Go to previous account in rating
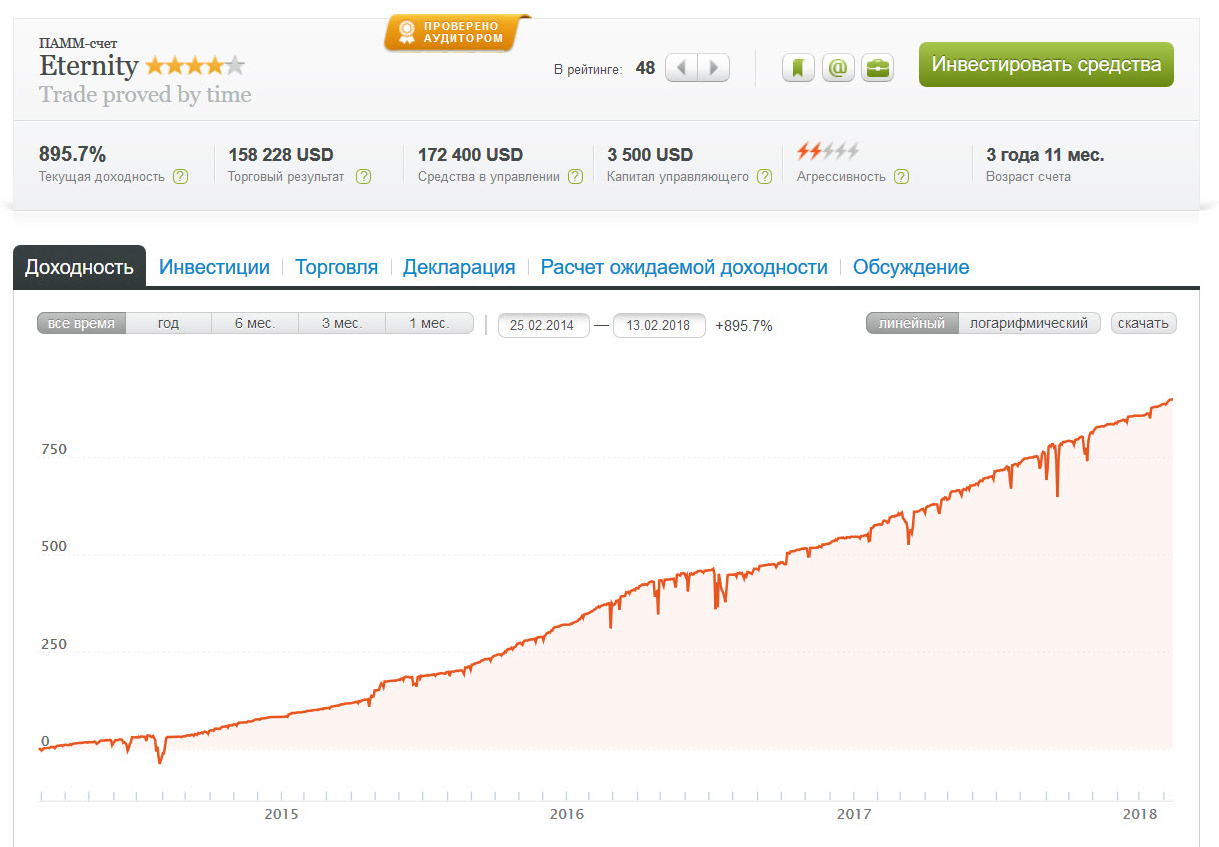 click(681, 68)
